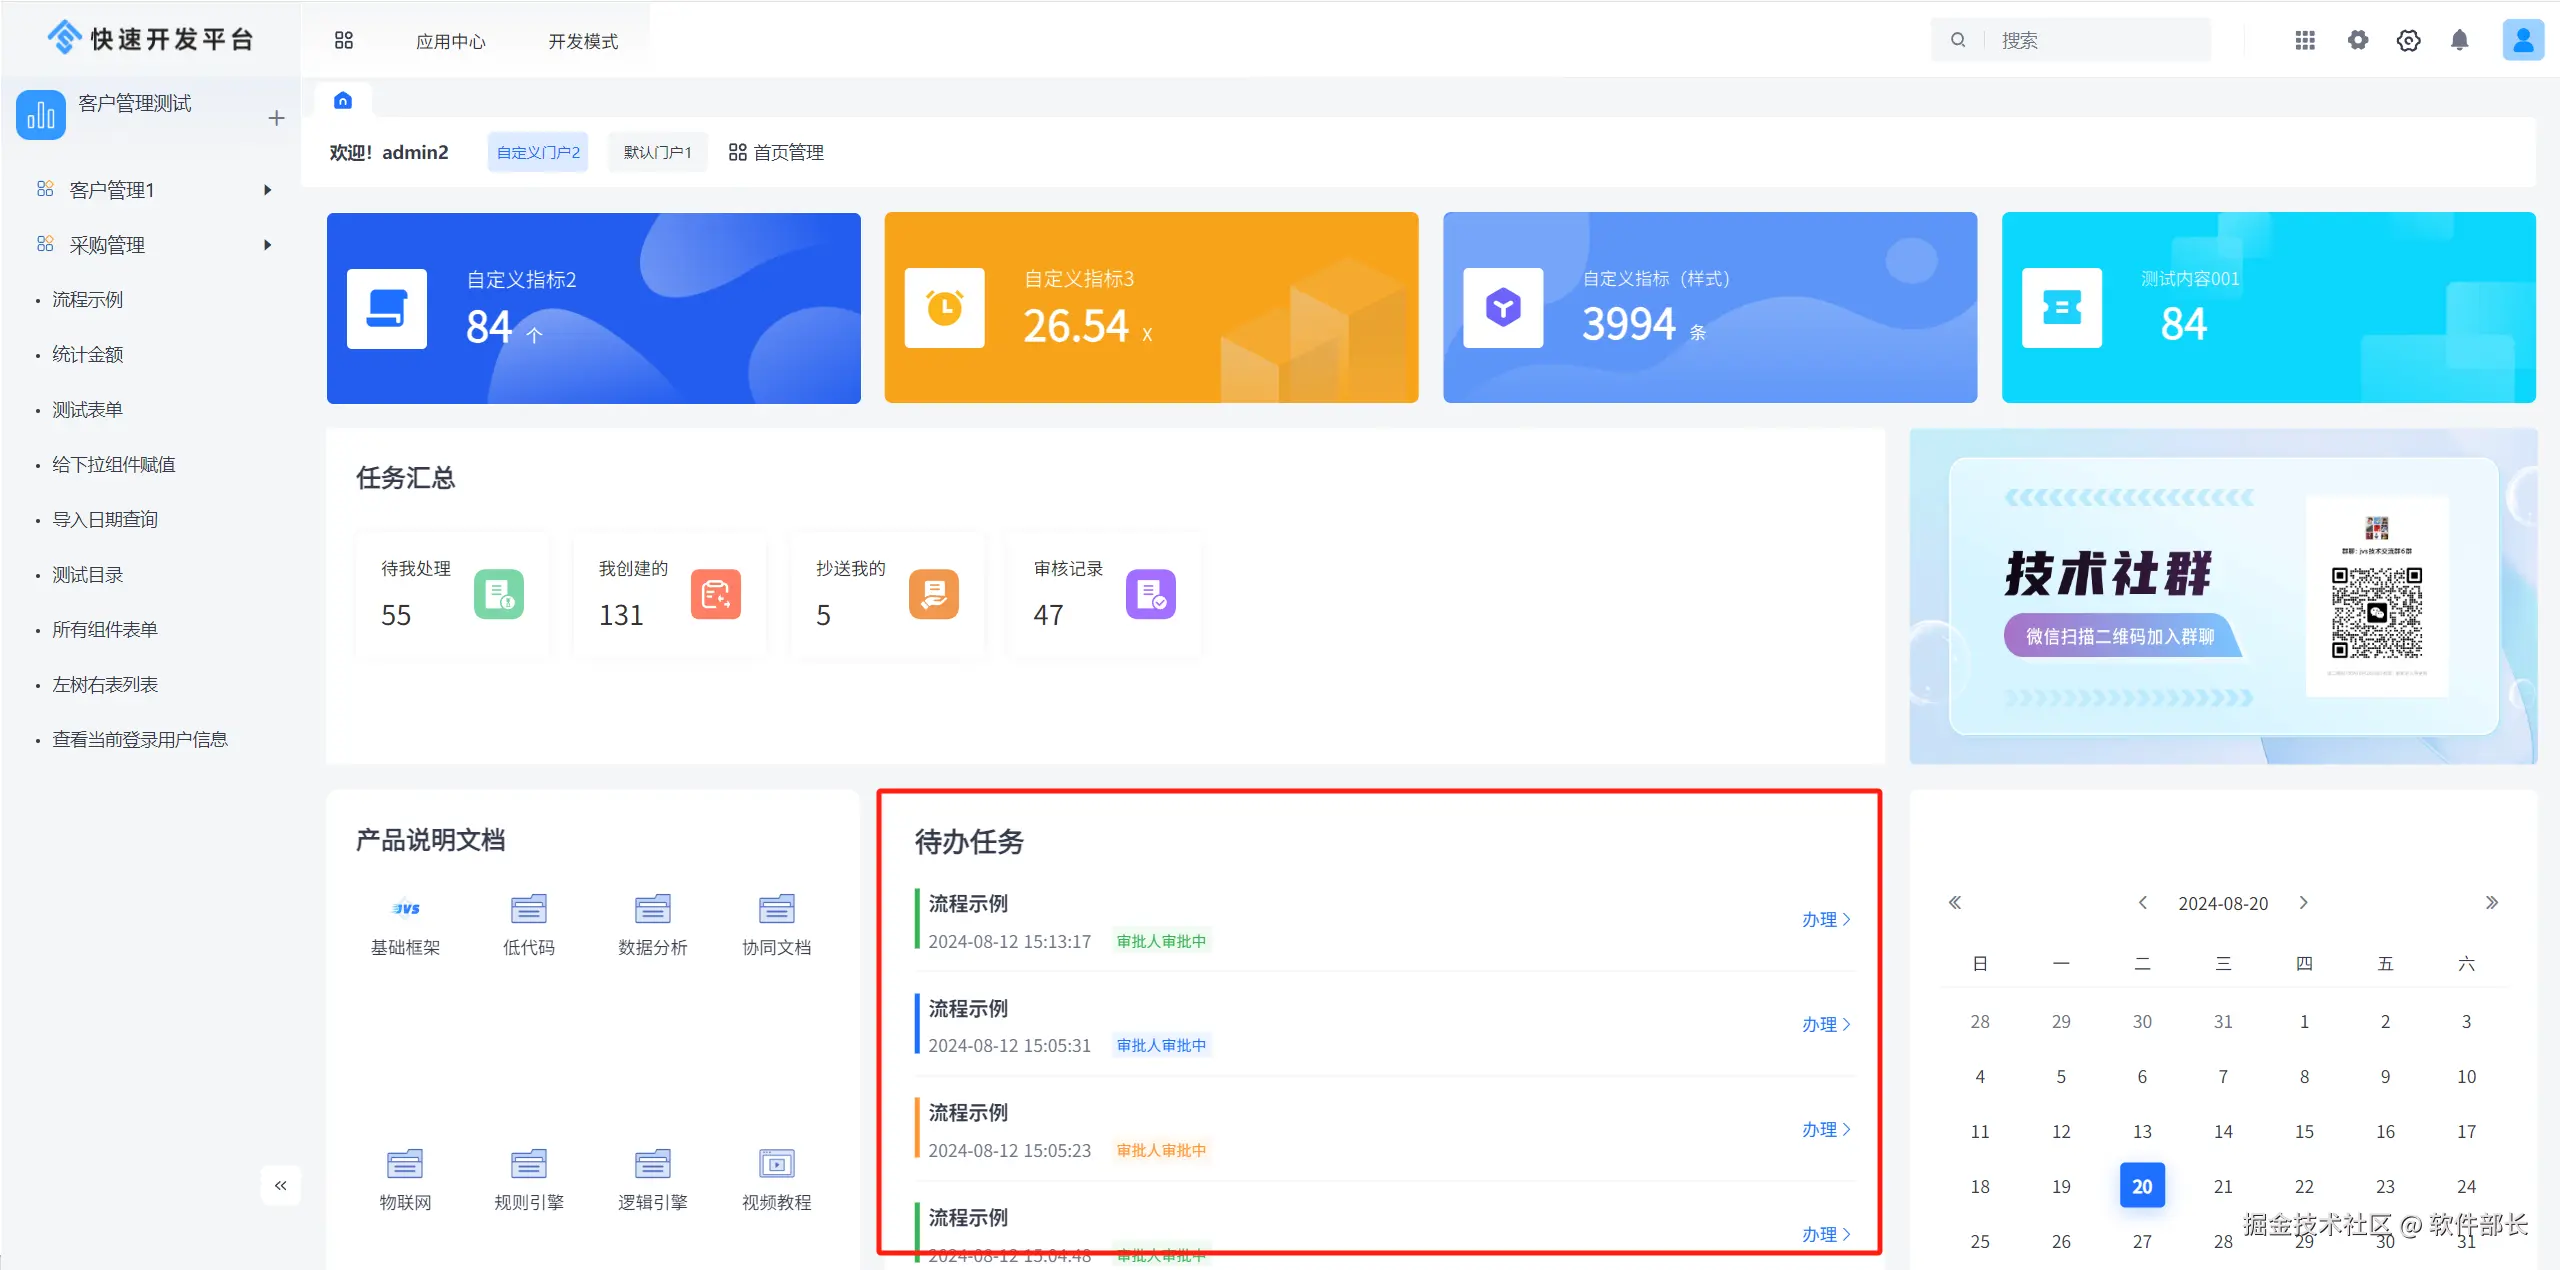Switch to 默认门户1 portal
2560x1270 pixels.
coord(657,152)
